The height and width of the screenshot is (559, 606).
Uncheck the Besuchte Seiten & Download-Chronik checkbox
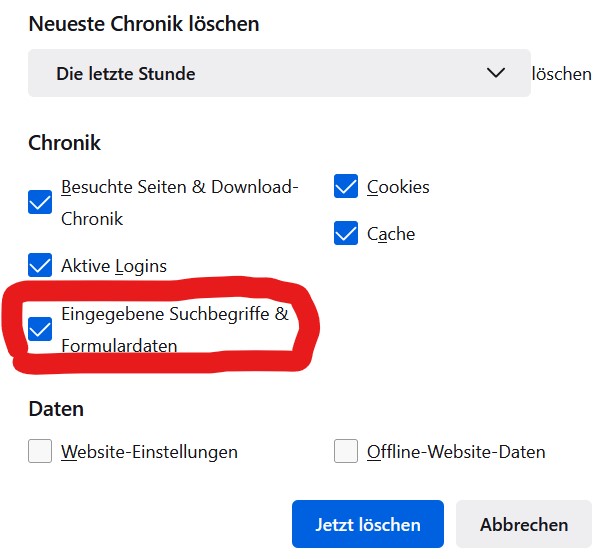(x=40, y=202)
